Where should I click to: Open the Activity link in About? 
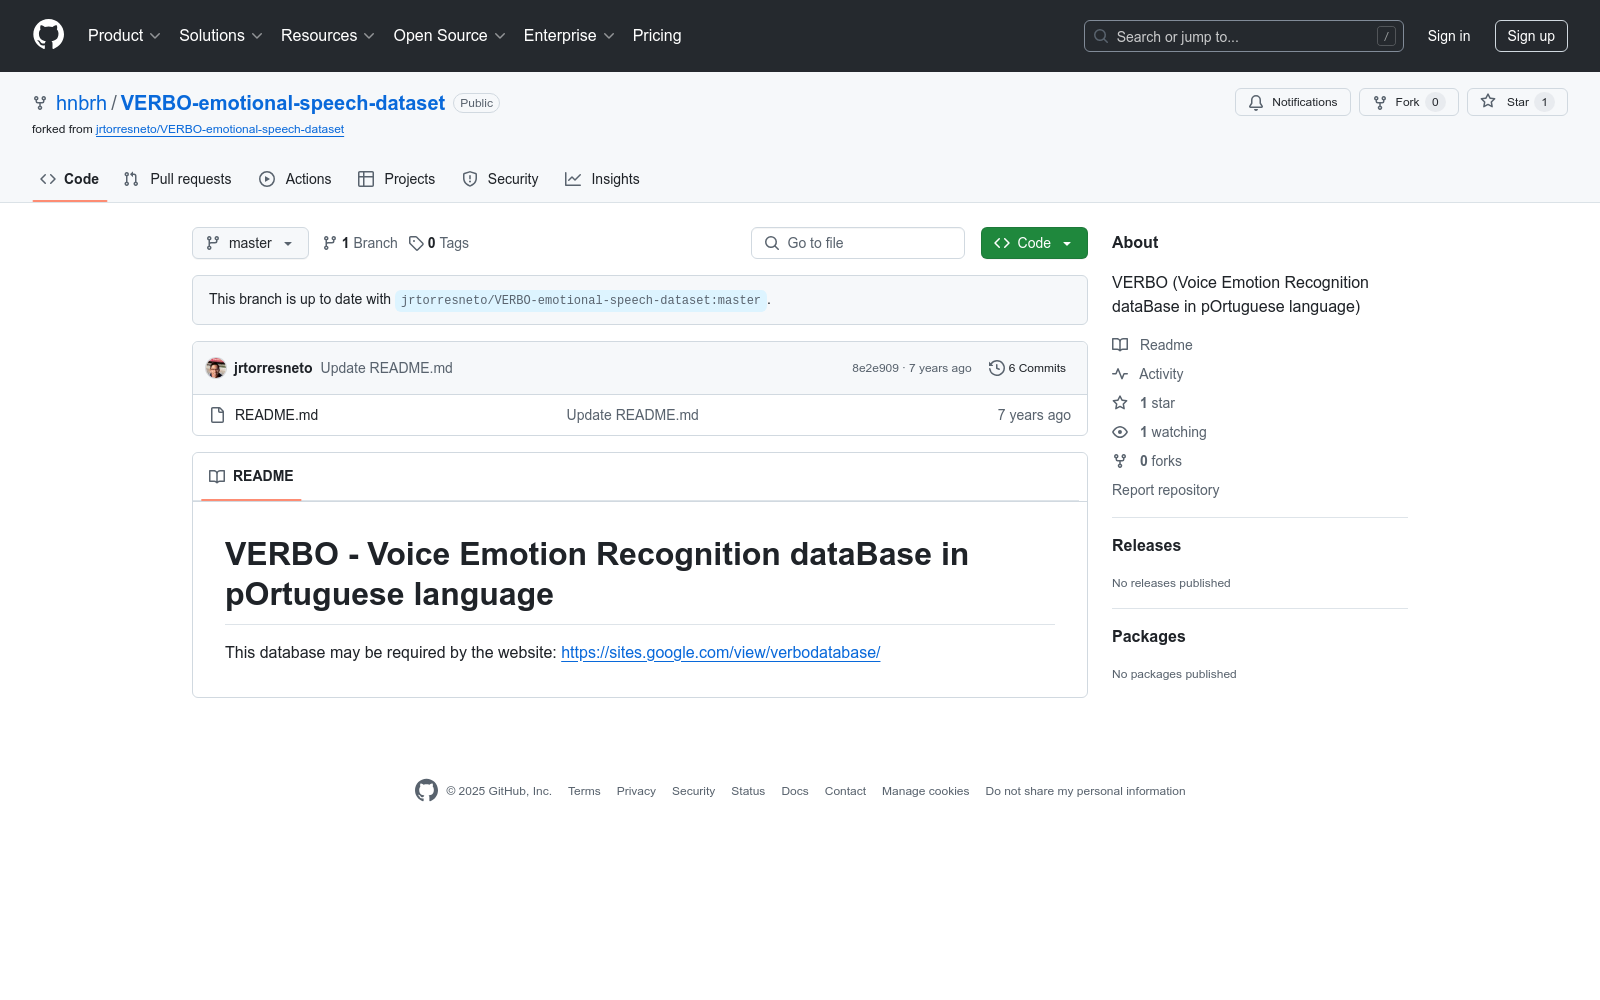coord(1148,374)
